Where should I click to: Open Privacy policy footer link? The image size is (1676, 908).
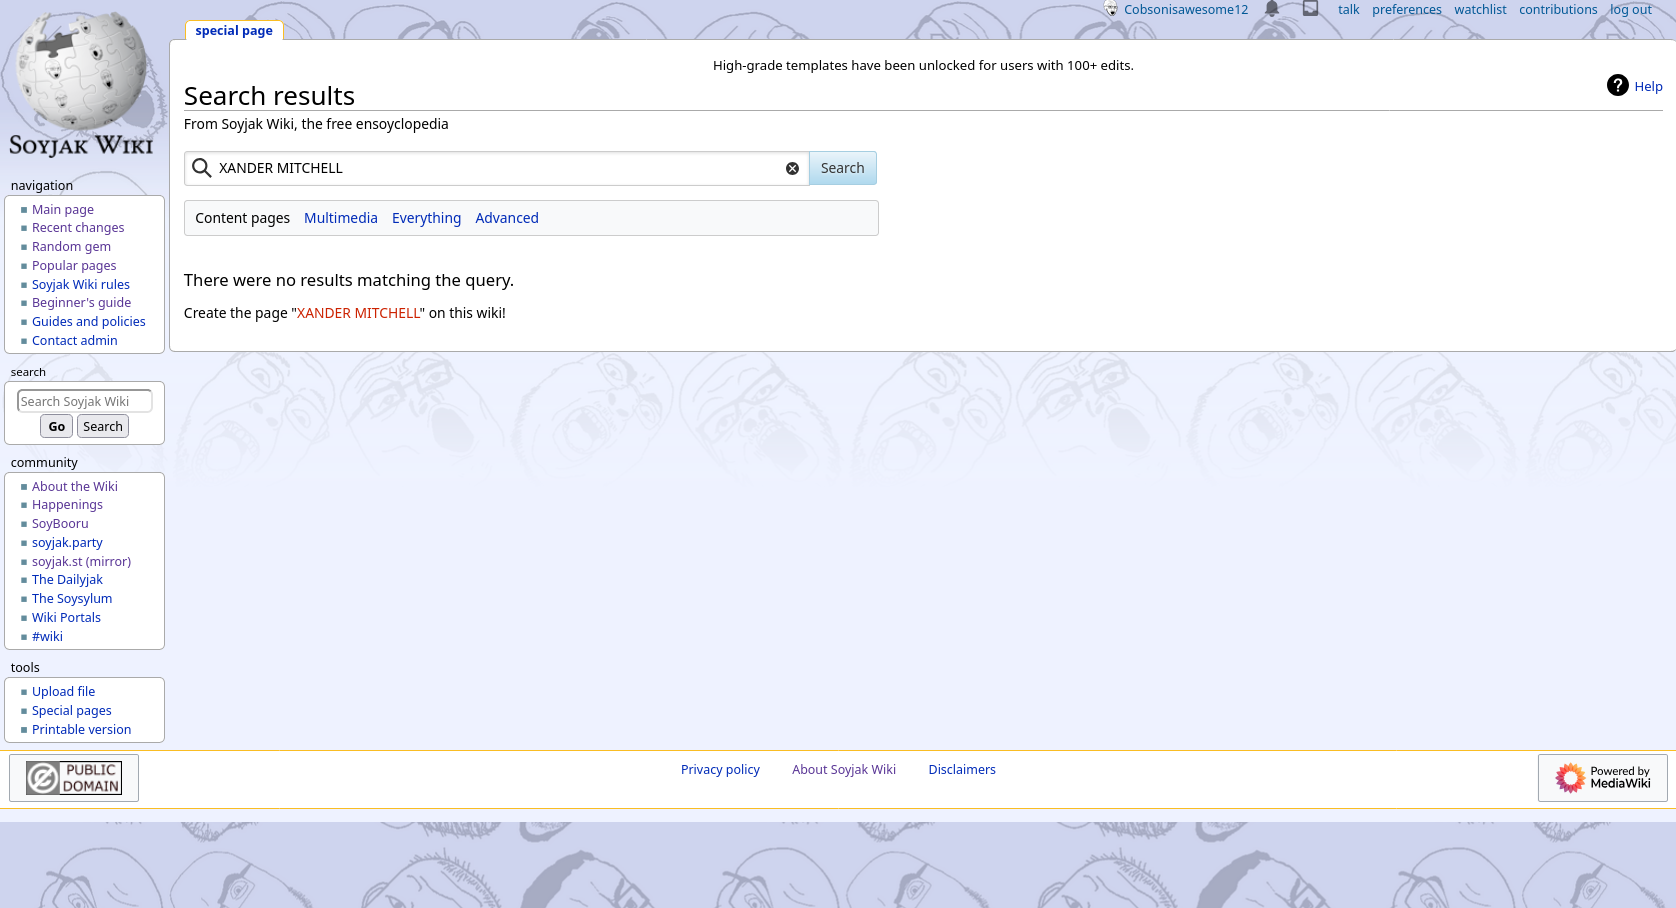720,770
